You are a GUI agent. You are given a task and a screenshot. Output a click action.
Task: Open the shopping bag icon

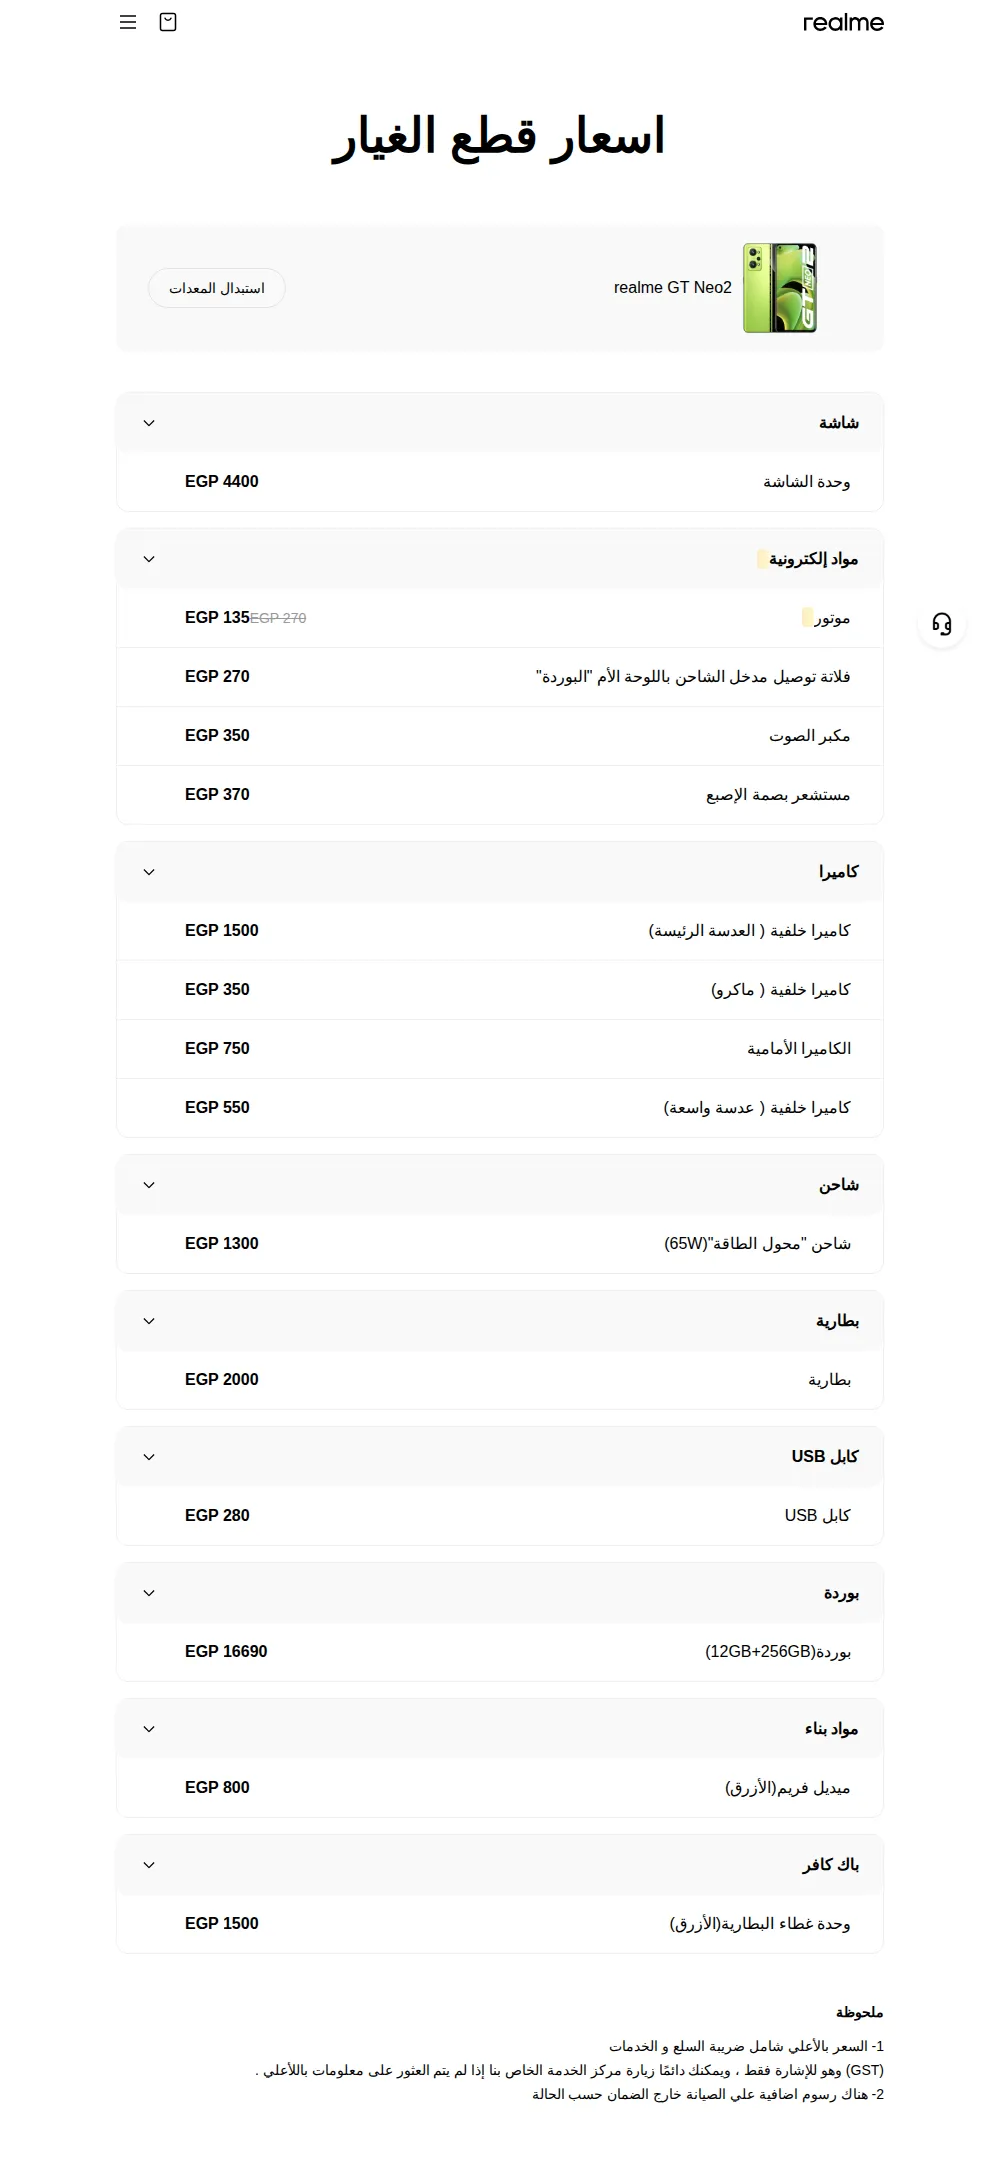[168, 22]
